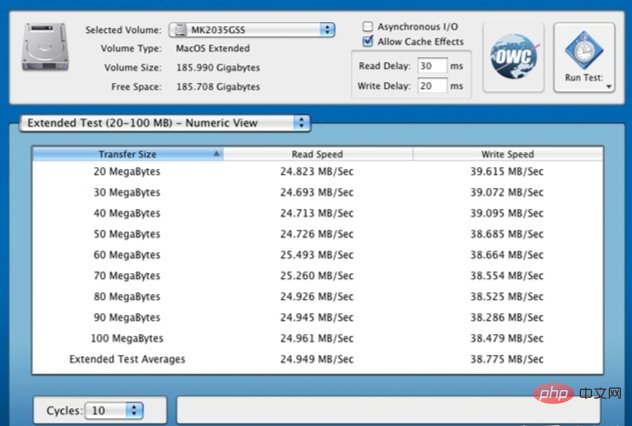The height and width of the screenshot is (426, 632).
Task: Enable the Asynchronous I/O checkbox
Action: 369,26
